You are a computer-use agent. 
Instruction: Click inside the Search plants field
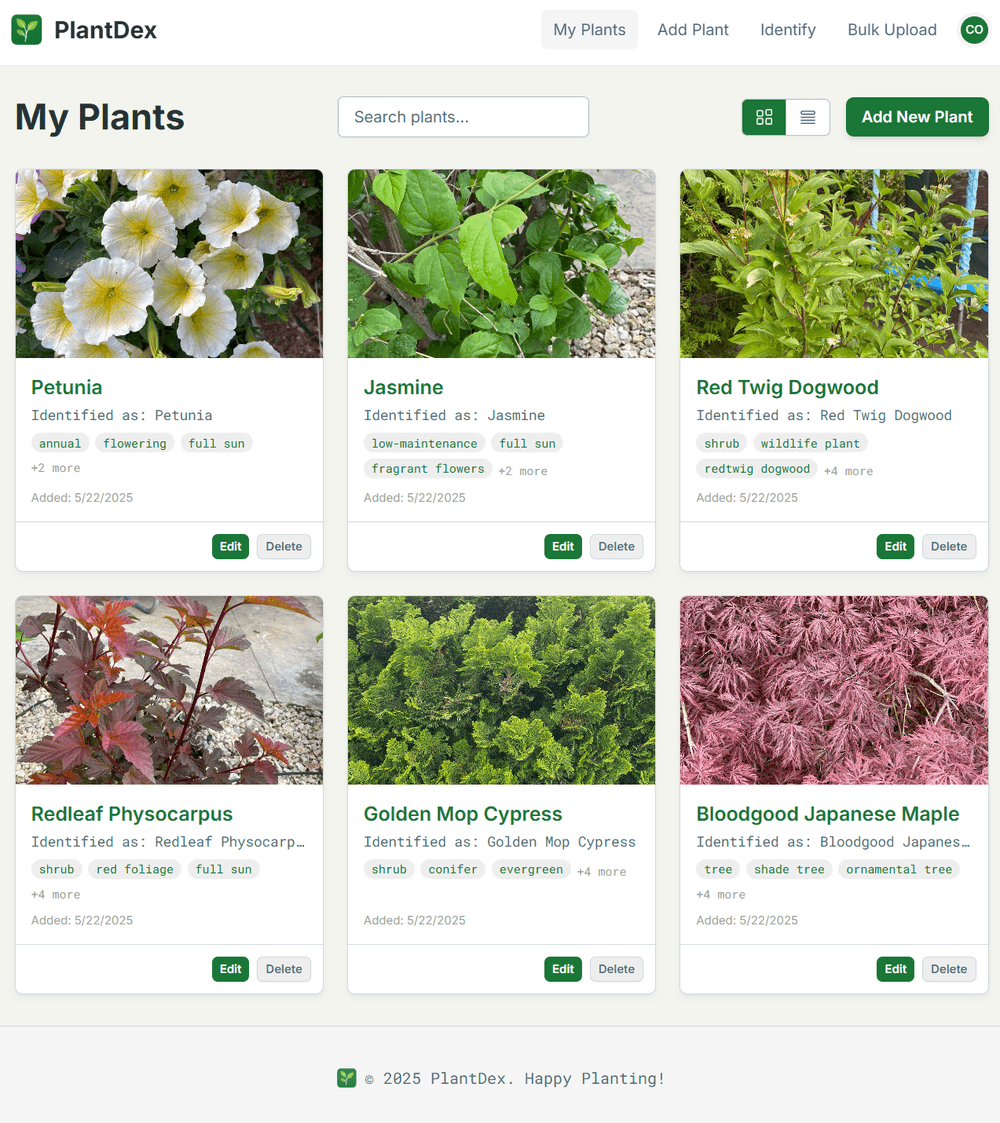click(x=463, y=117)
